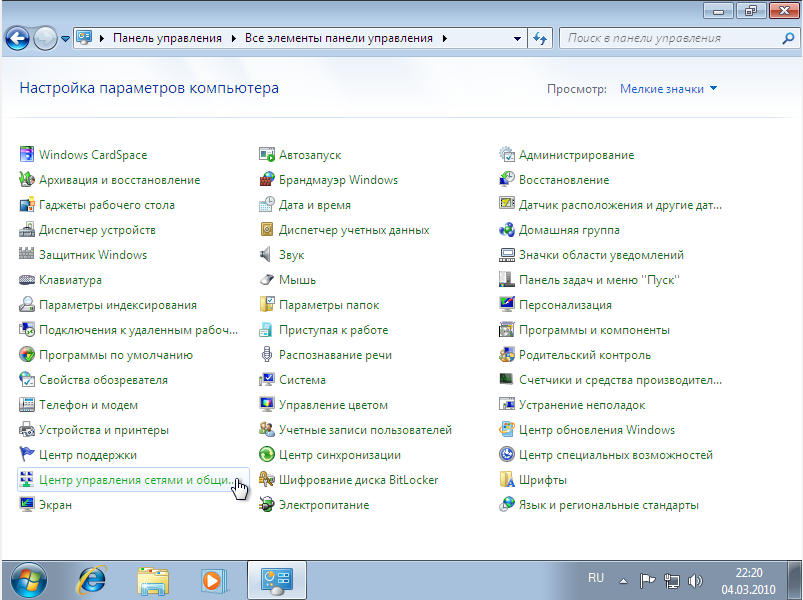803x600 pixels.
Task: Open Параметры папок link
Action: (329, 305)
